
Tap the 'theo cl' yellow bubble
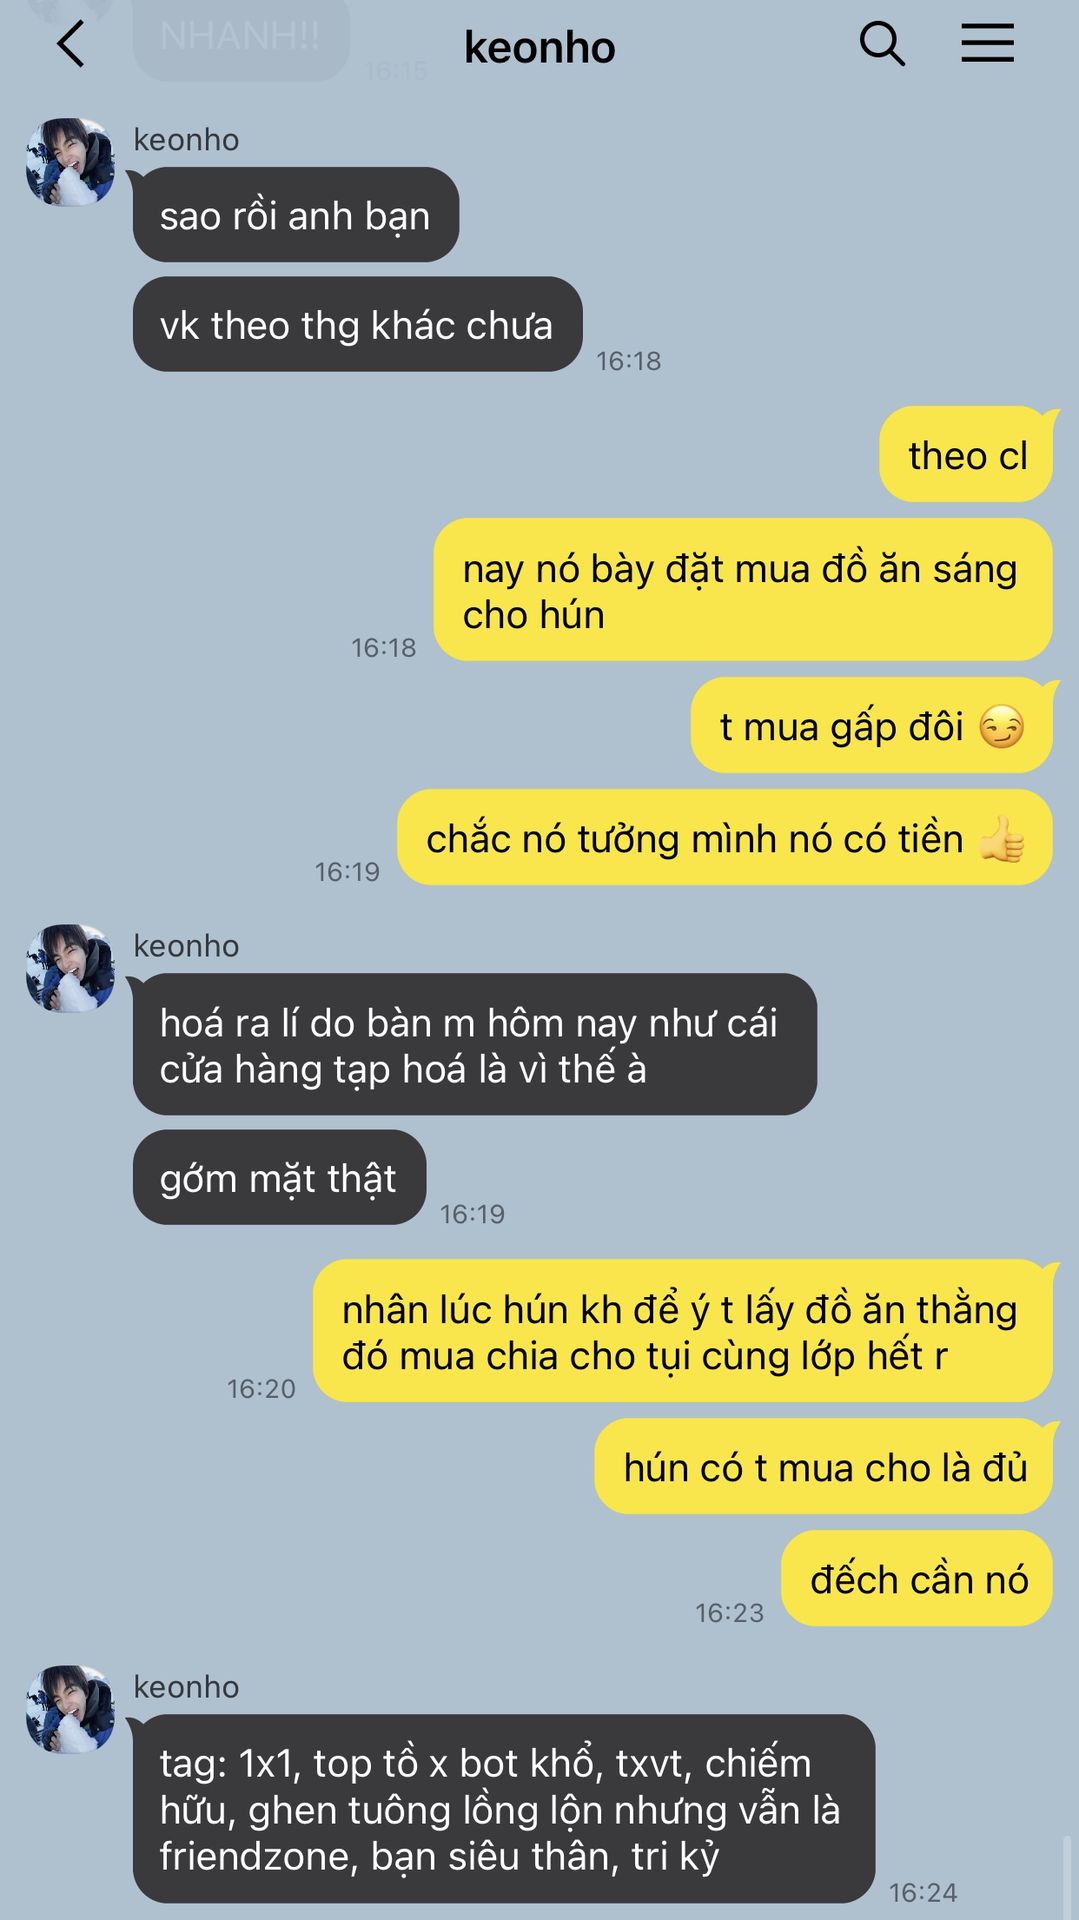pyautogui.click(x=966, y=454)
